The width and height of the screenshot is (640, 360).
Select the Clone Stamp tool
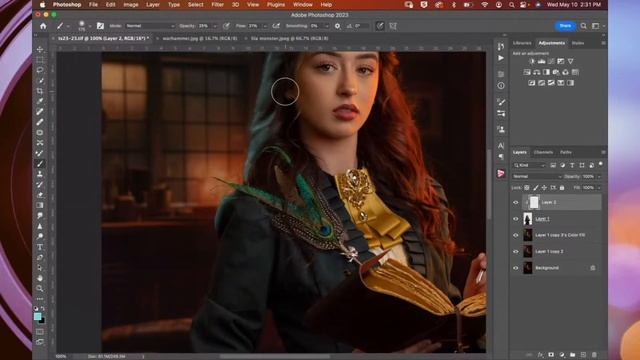click(40, 174)
